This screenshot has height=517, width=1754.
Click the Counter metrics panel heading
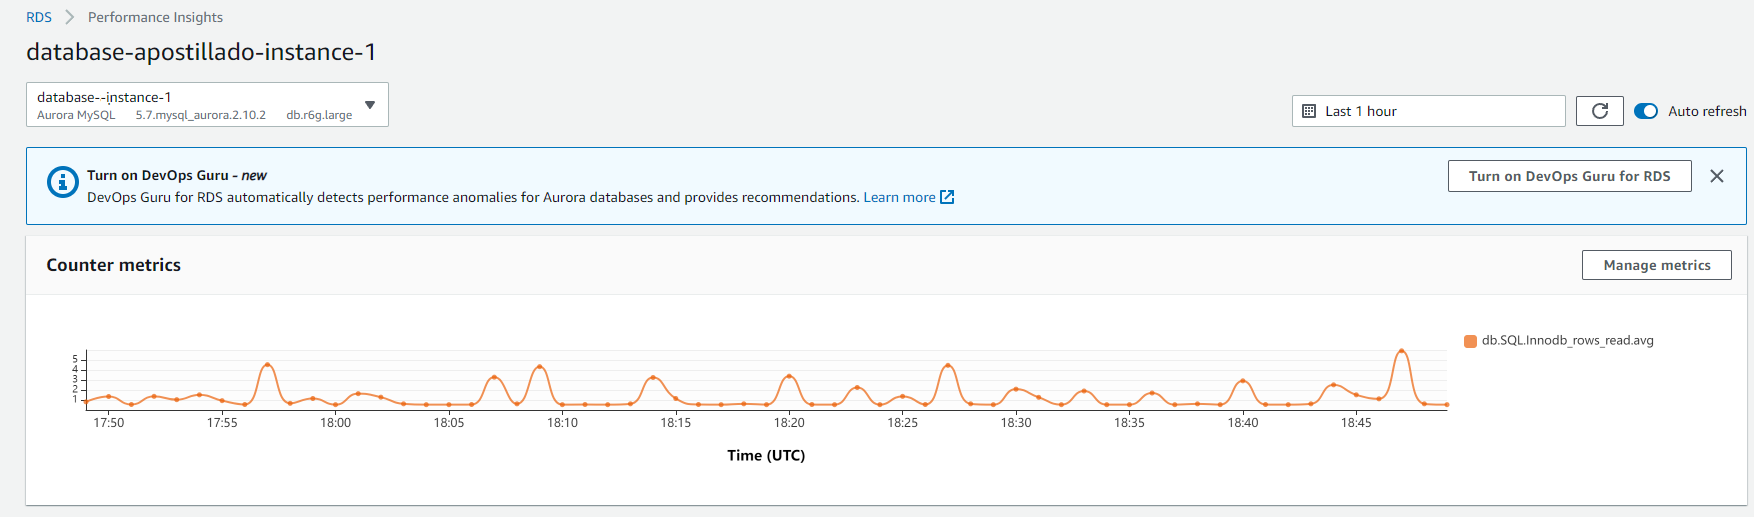tap(114, 265)
